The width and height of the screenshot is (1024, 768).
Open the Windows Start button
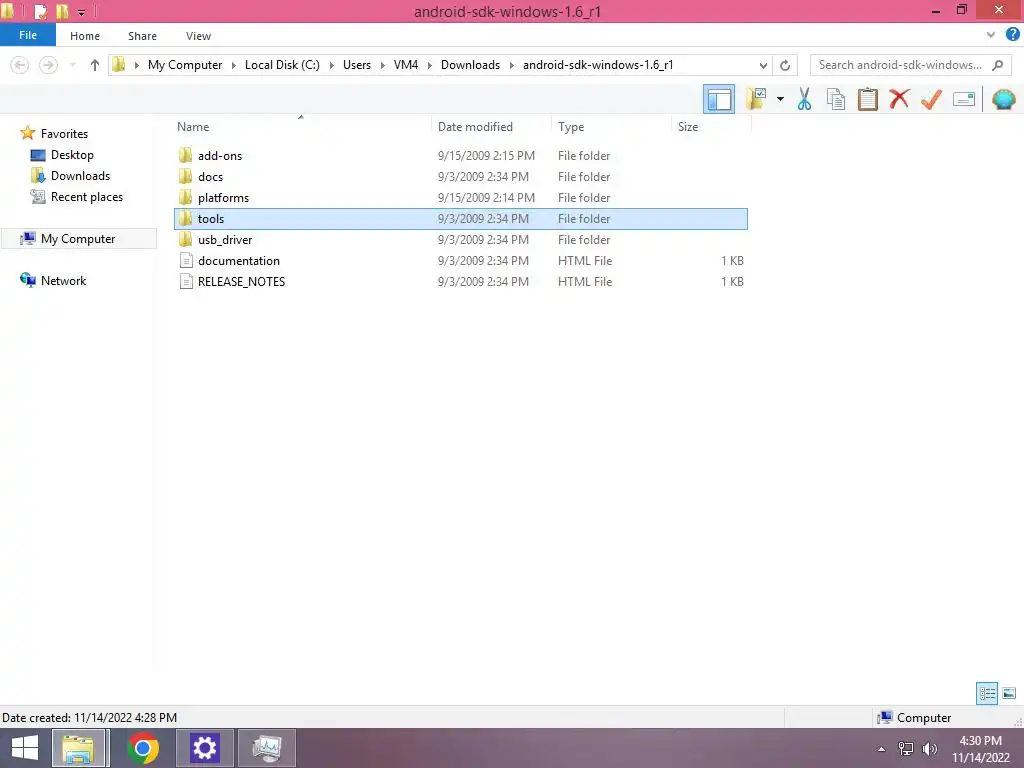(25, 748)
